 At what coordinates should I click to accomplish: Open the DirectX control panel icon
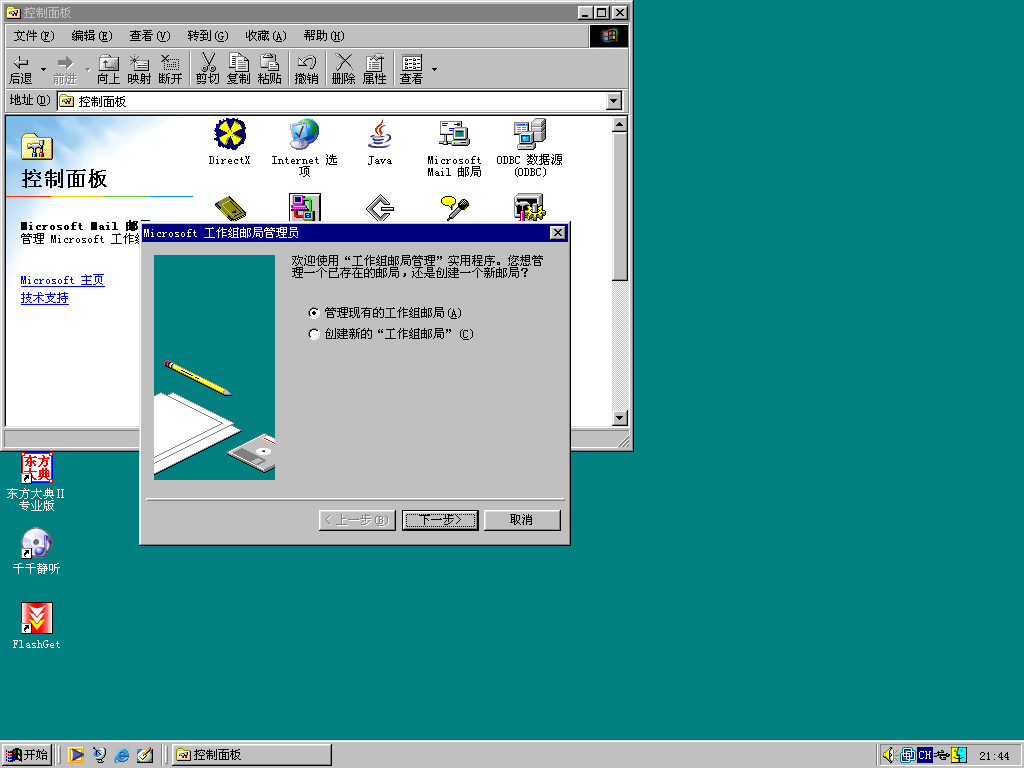tap(230, 135)
